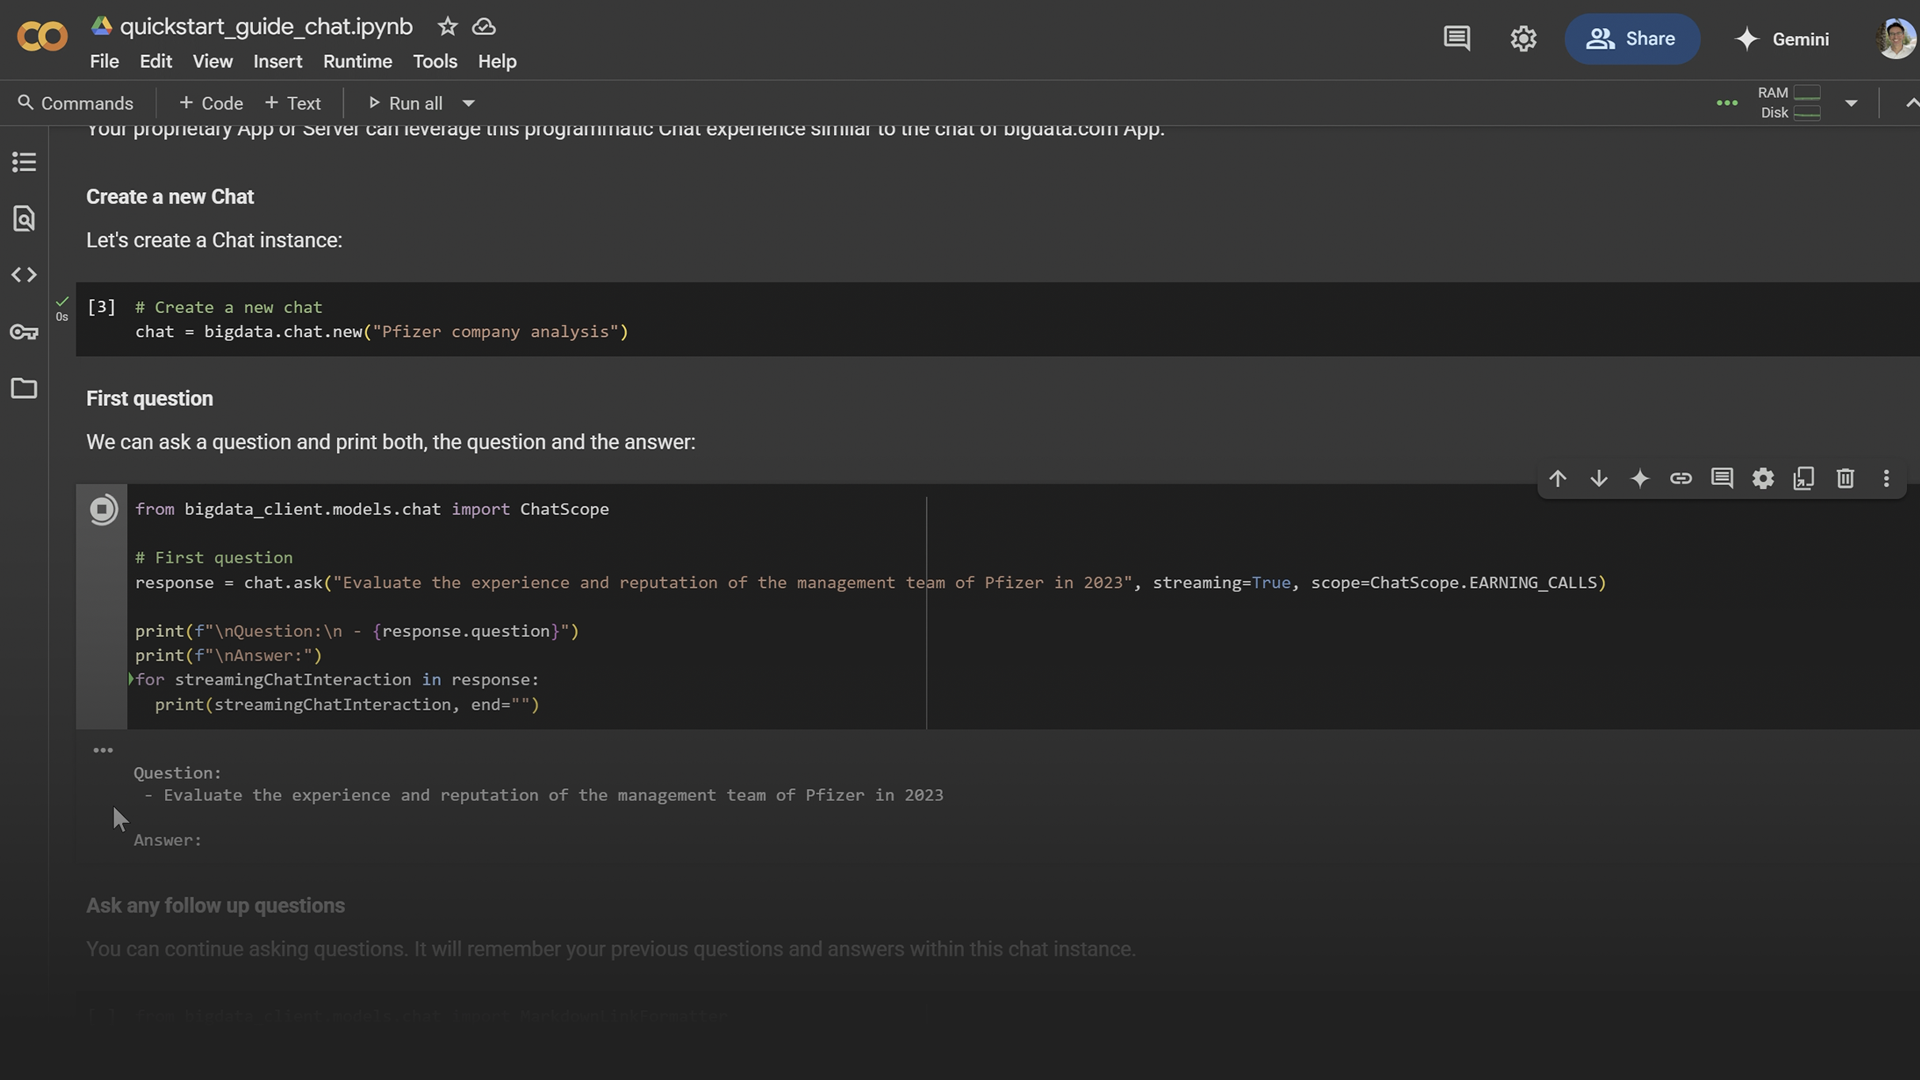Open the user account avatar
Image resolution: width=1920 pixels, height=1080 pixels.
pos(1895,39)
